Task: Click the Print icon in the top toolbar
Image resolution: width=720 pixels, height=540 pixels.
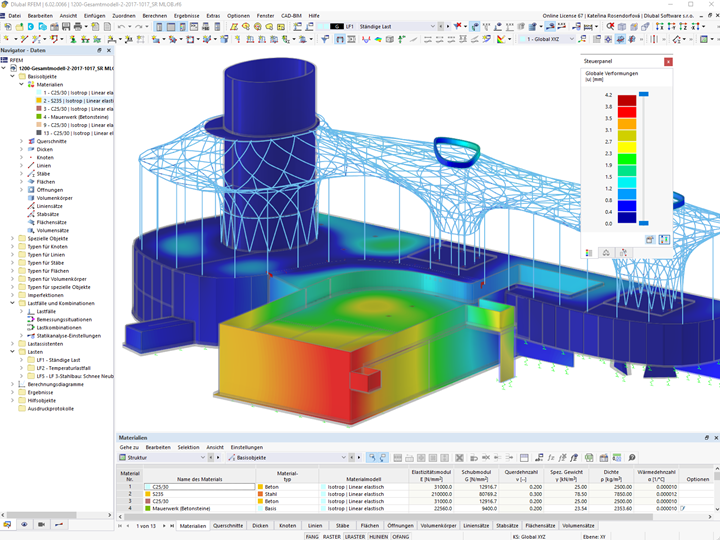Action: (x=78, y=27)
